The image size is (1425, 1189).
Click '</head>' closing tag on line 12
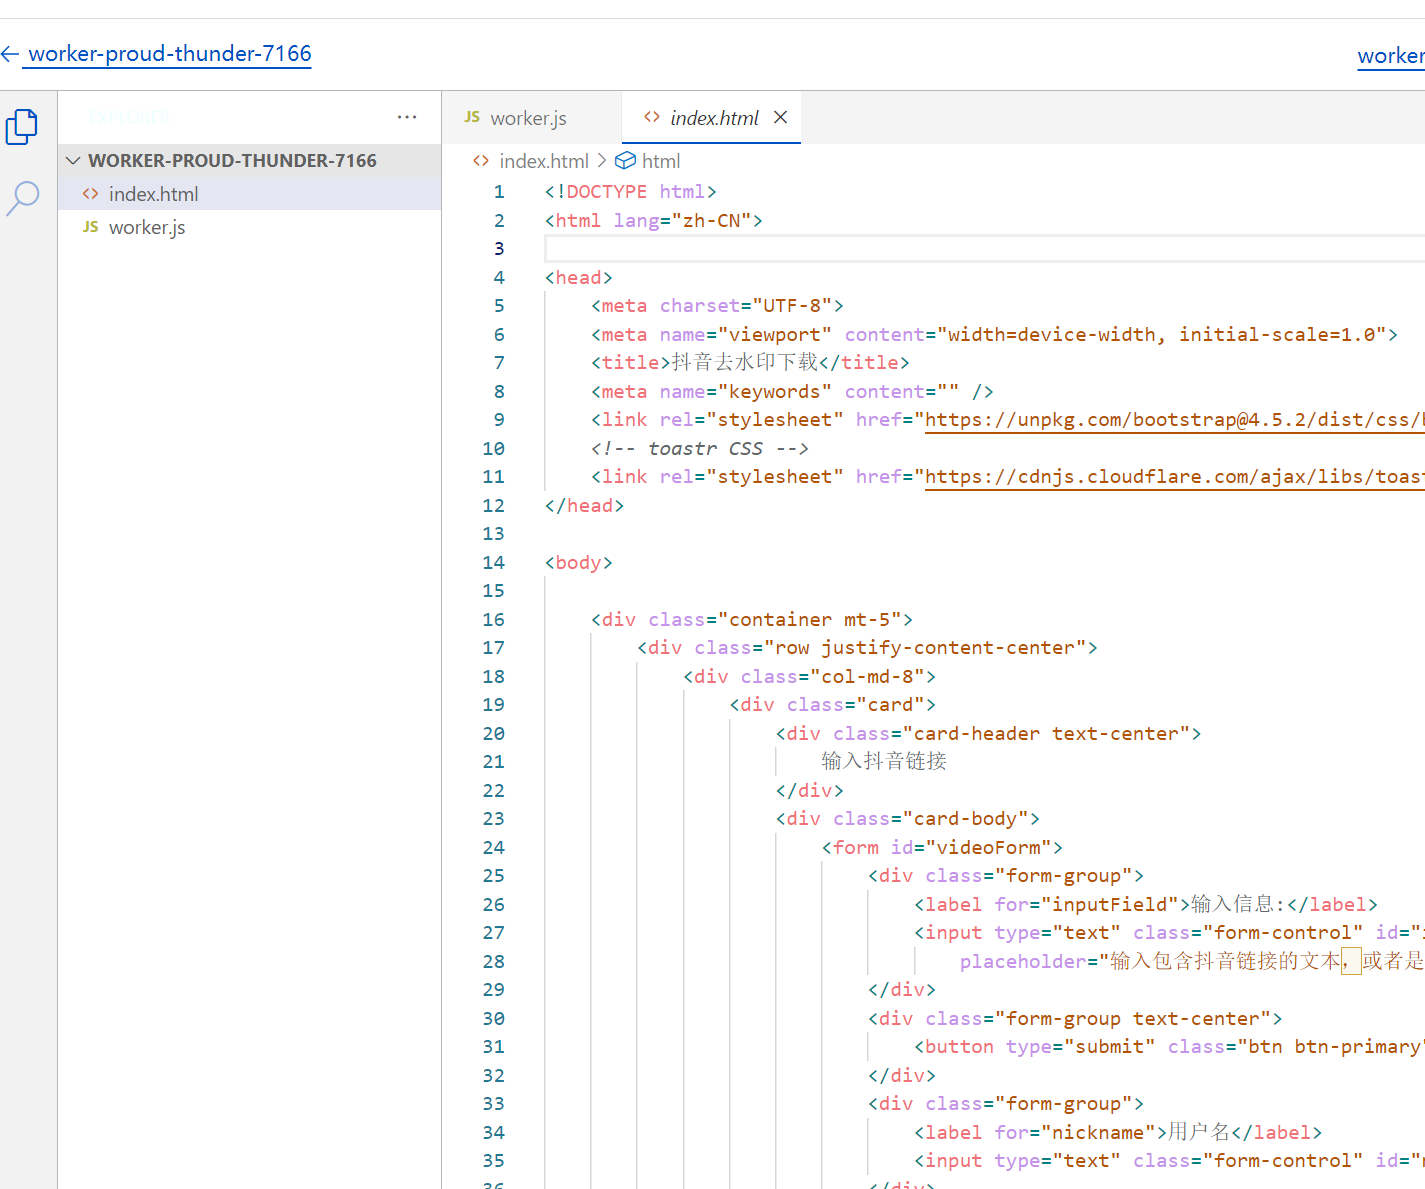coord(585,506)
